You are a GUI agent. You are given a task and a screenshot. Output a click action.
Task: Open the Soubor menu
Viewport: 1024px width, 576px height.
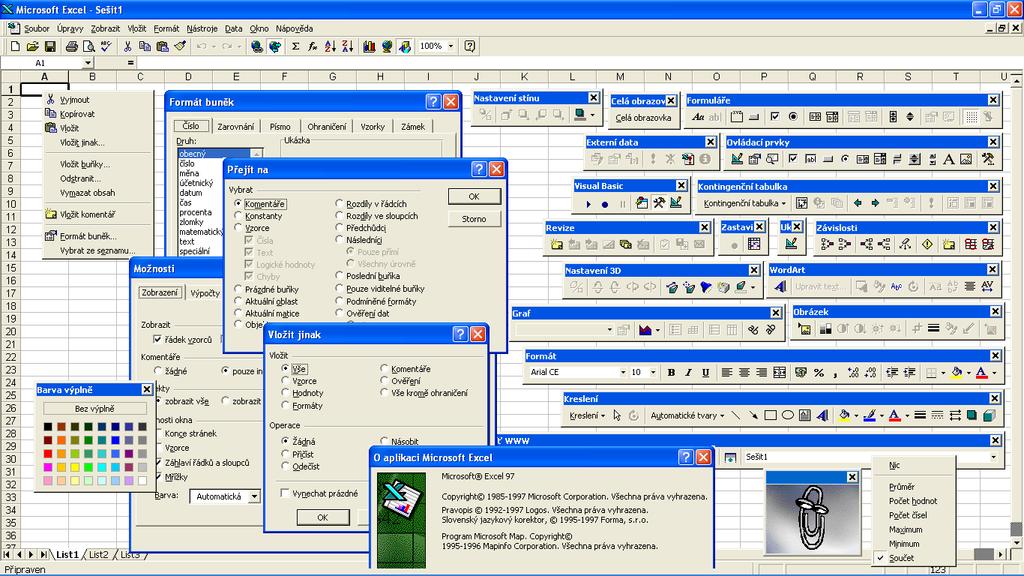(x=37, y=29)
